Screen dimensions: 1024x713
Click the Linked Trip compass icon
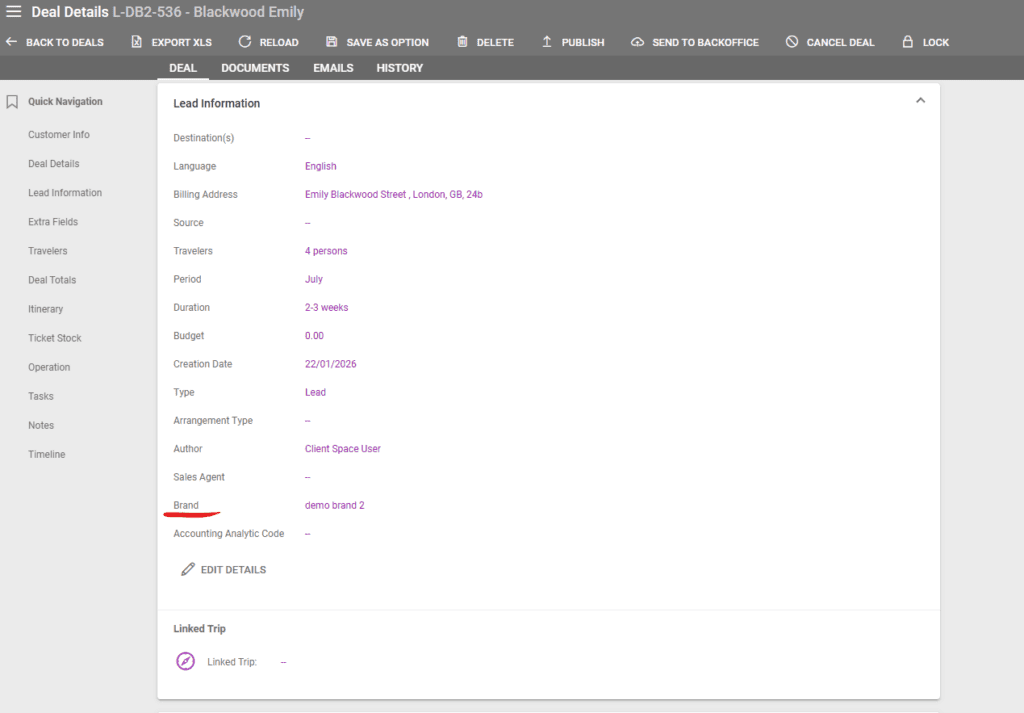point(184,661)
